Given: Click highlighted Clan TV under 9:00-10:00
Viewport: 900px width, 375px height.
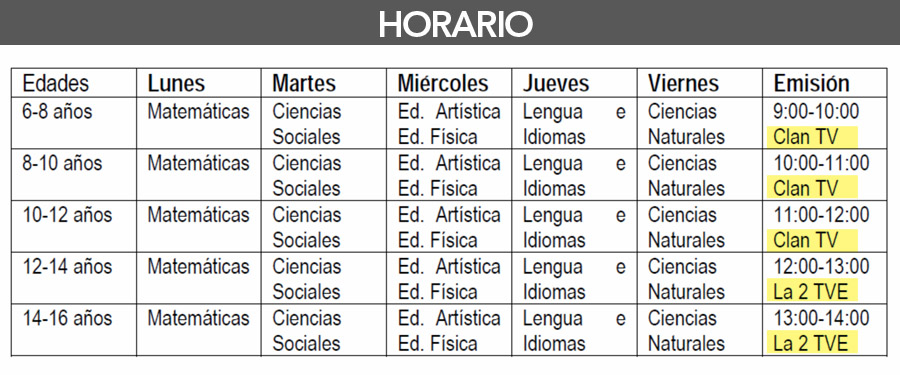Looking at the screenshot, I should pos(812,137).
